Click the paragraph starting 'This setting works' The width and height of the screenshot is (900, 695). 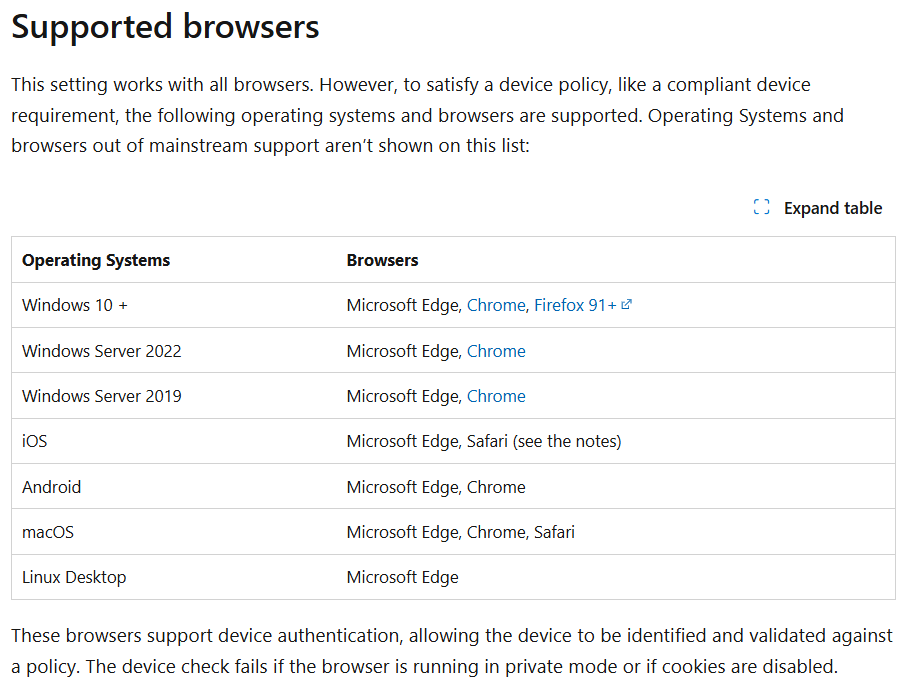point(428,115)
